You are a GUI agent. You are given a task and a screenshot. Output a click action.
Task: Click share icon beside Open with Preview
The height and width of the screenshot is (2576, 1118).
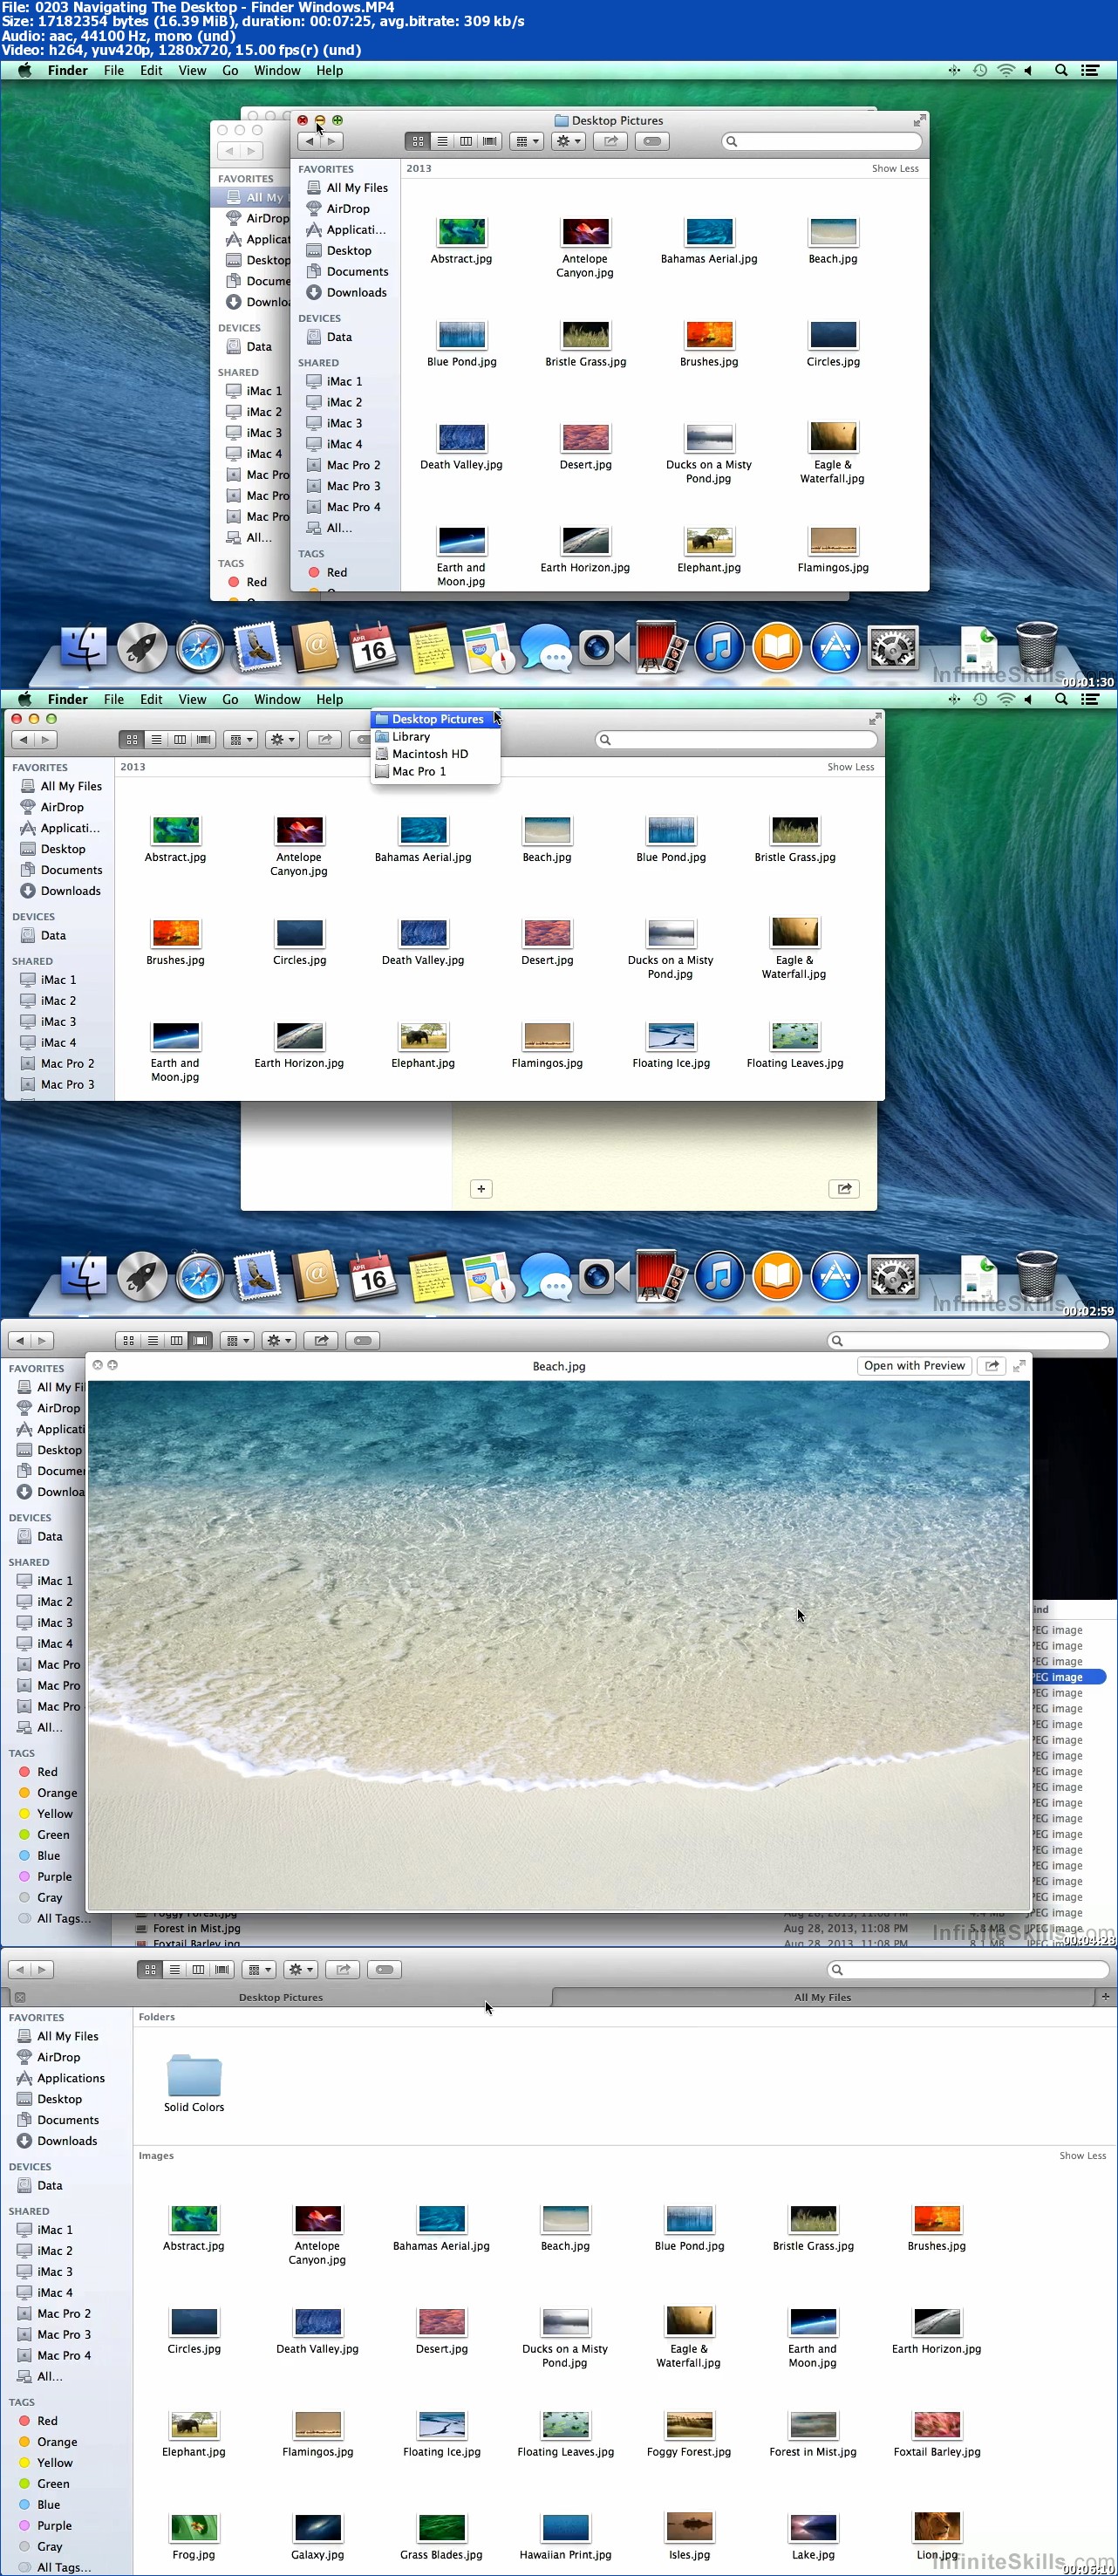(x=991, y=1366)
